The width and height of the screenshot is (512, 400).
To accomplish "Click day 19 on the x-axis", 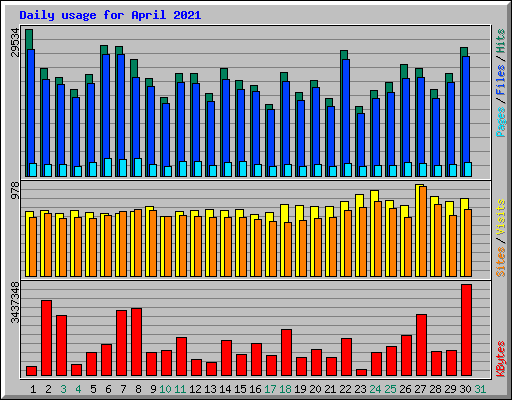I will (x=300, y=389).
